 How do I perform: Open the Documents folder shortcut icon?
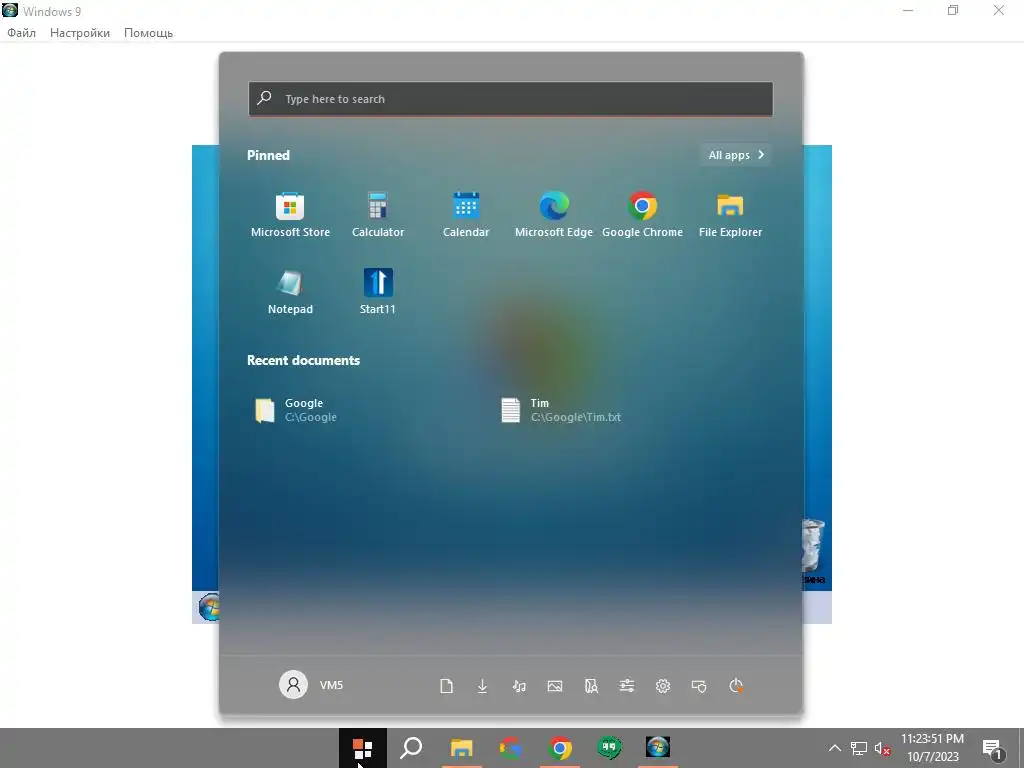[447, 686]
